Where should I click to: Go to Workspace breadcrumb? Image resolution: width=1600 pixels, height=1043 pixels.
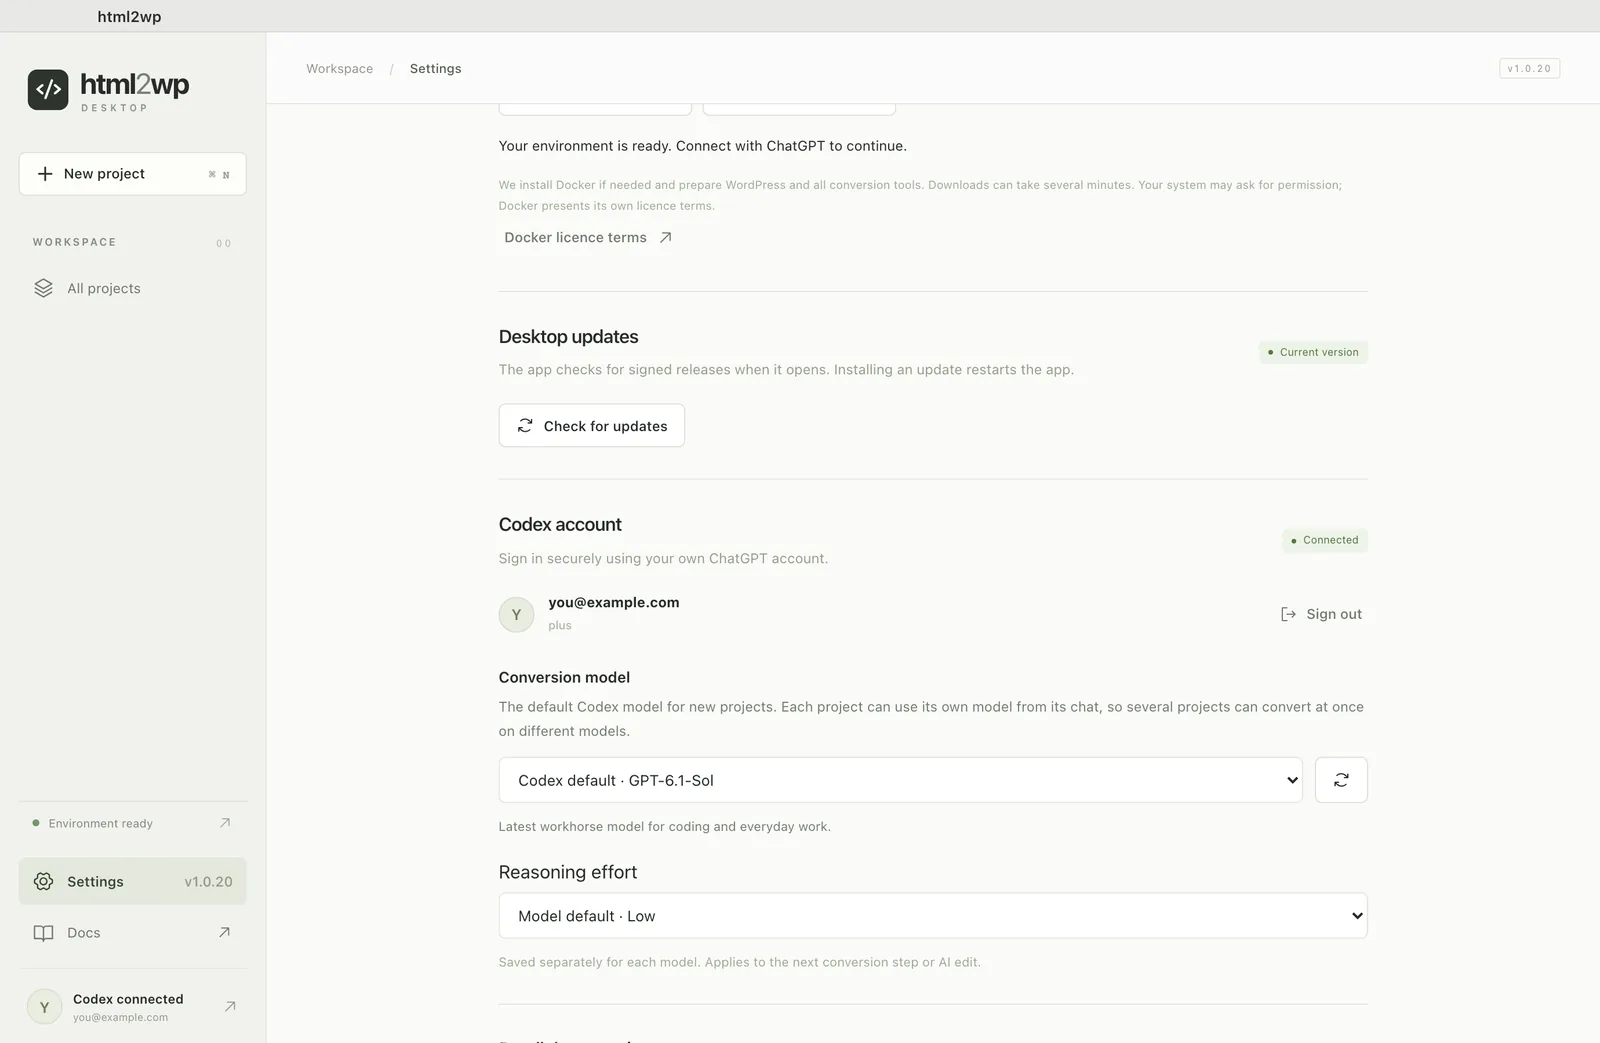click(340, 69)
